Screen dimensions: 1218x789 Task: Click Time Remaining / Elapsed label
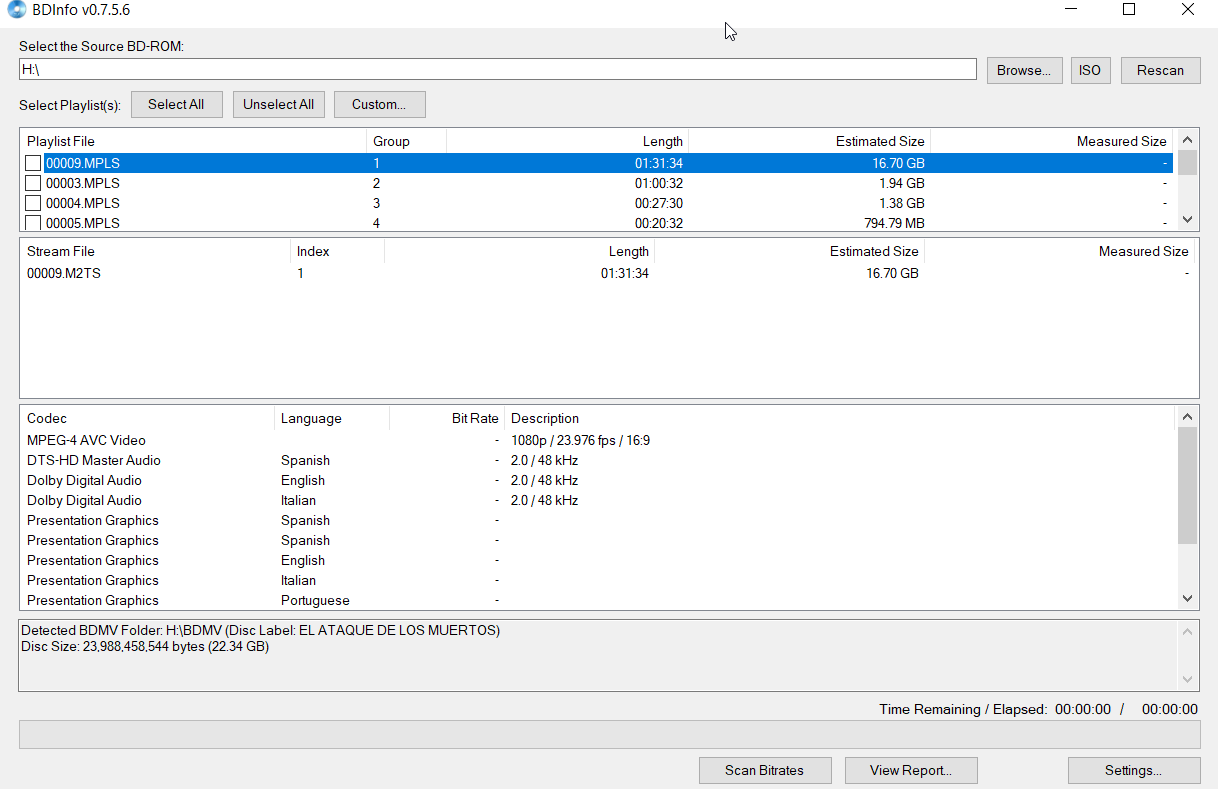(963, 709)
